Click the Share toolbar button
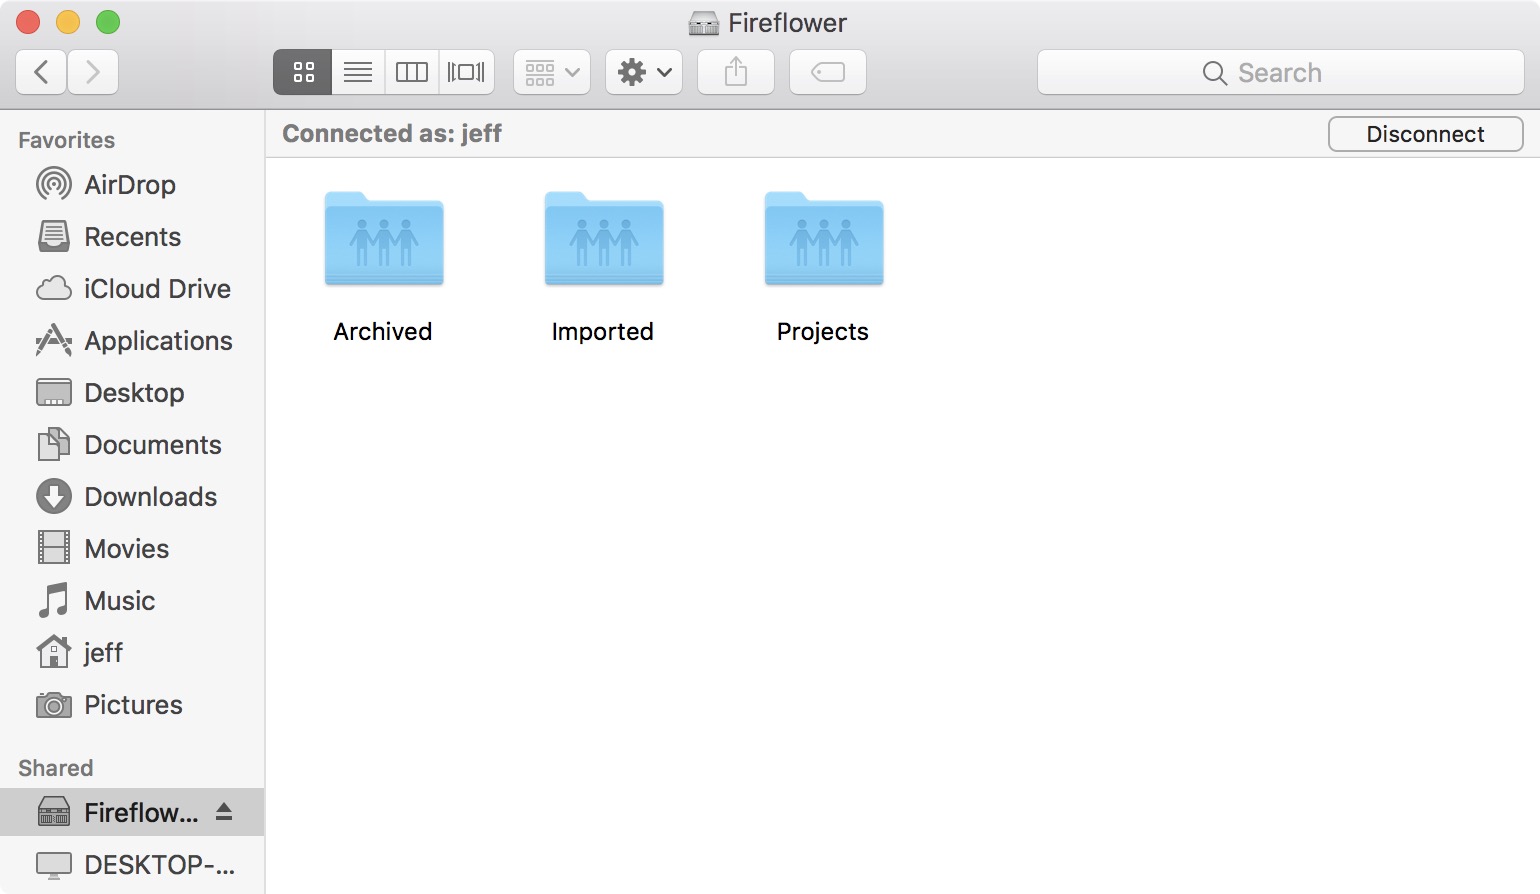Viewport: 1540px width, 894px height. click(736, 72)
